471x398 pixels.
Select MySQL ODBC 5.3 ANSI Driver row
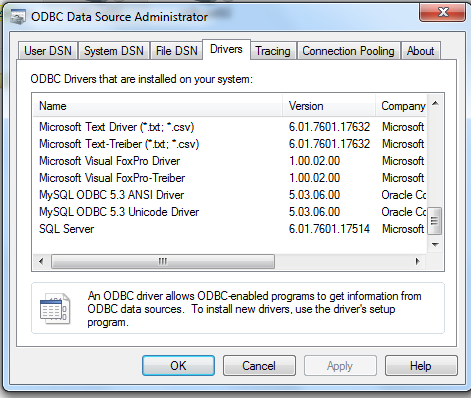230,195
